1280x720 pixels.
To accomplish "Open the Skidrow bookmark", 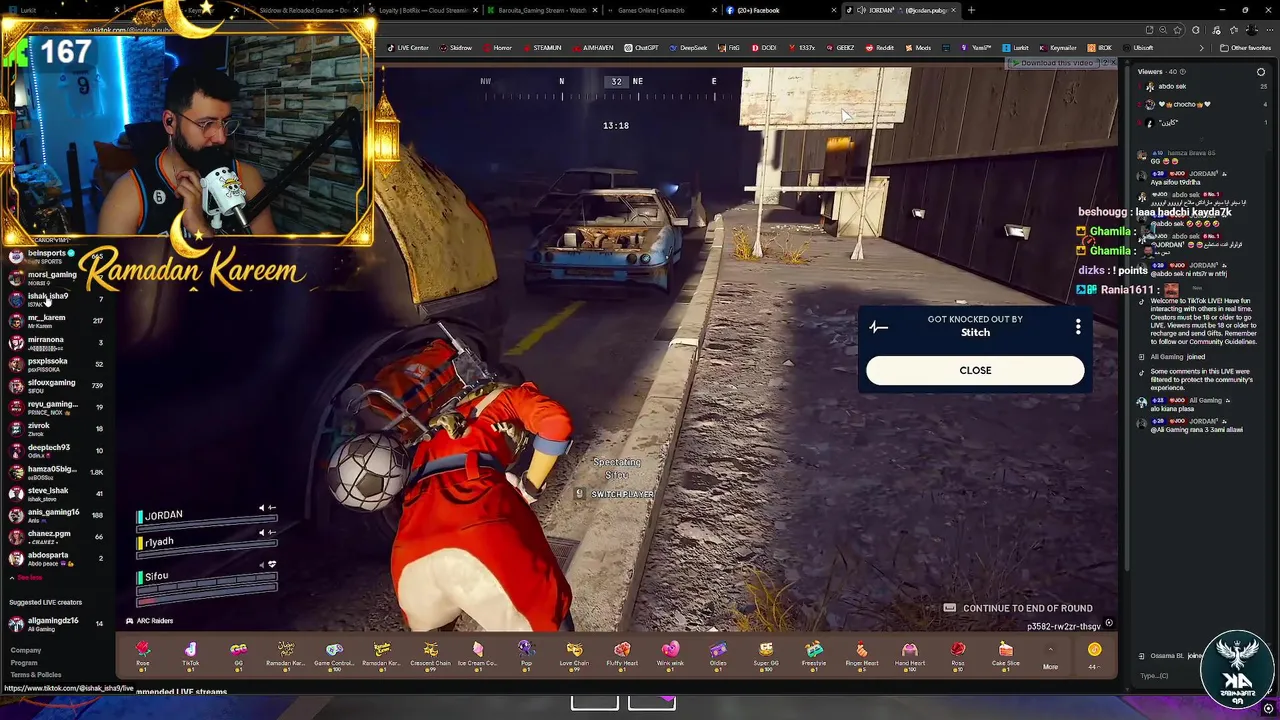I will tap(456, 48).
